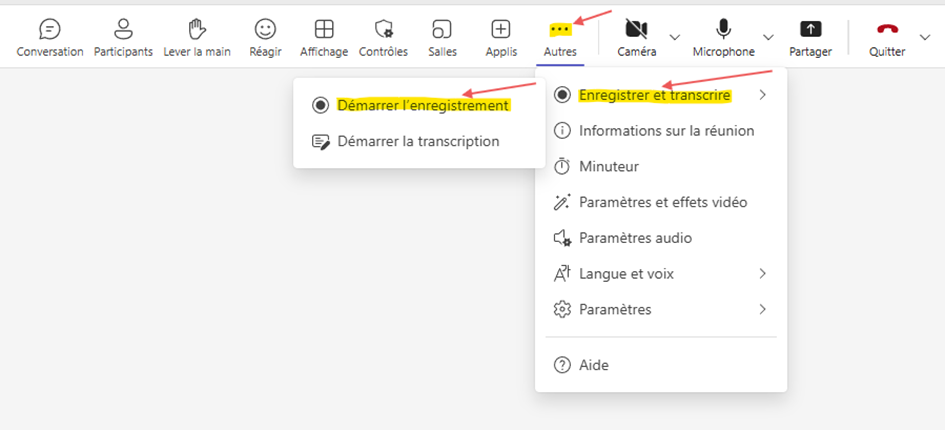Open the Affichage view options
945x430 pixels.
click(324, 28)
